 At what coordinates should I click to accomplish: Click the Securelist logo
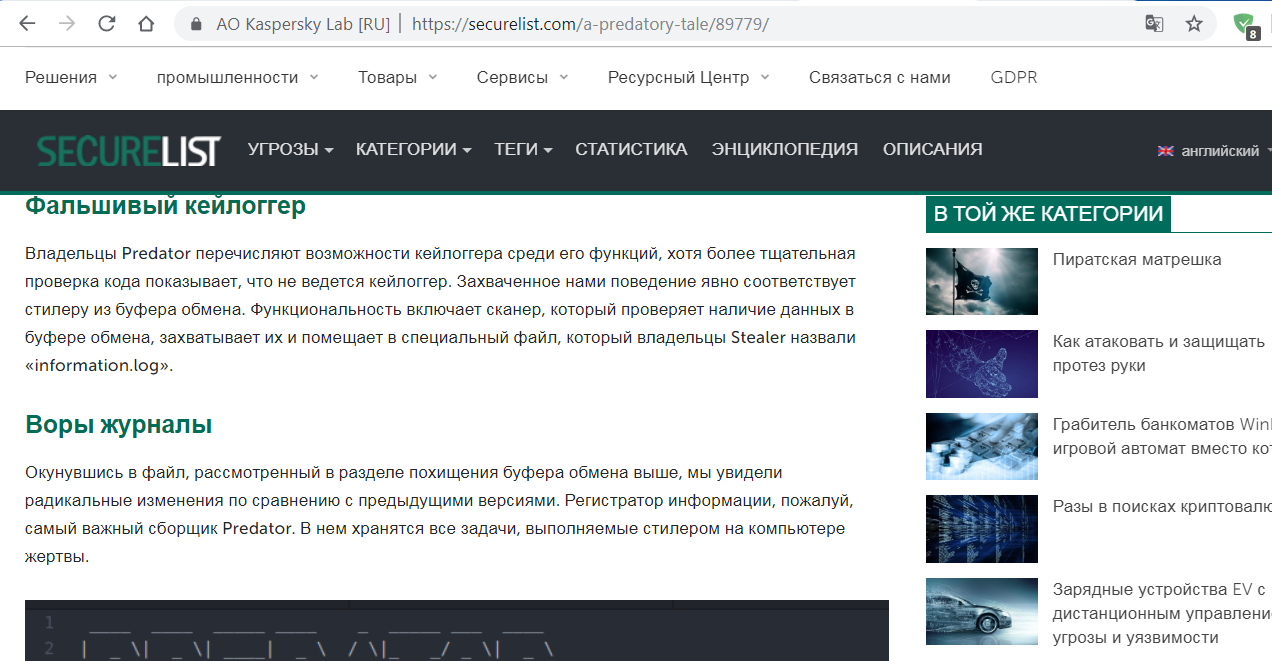[129, 150]
